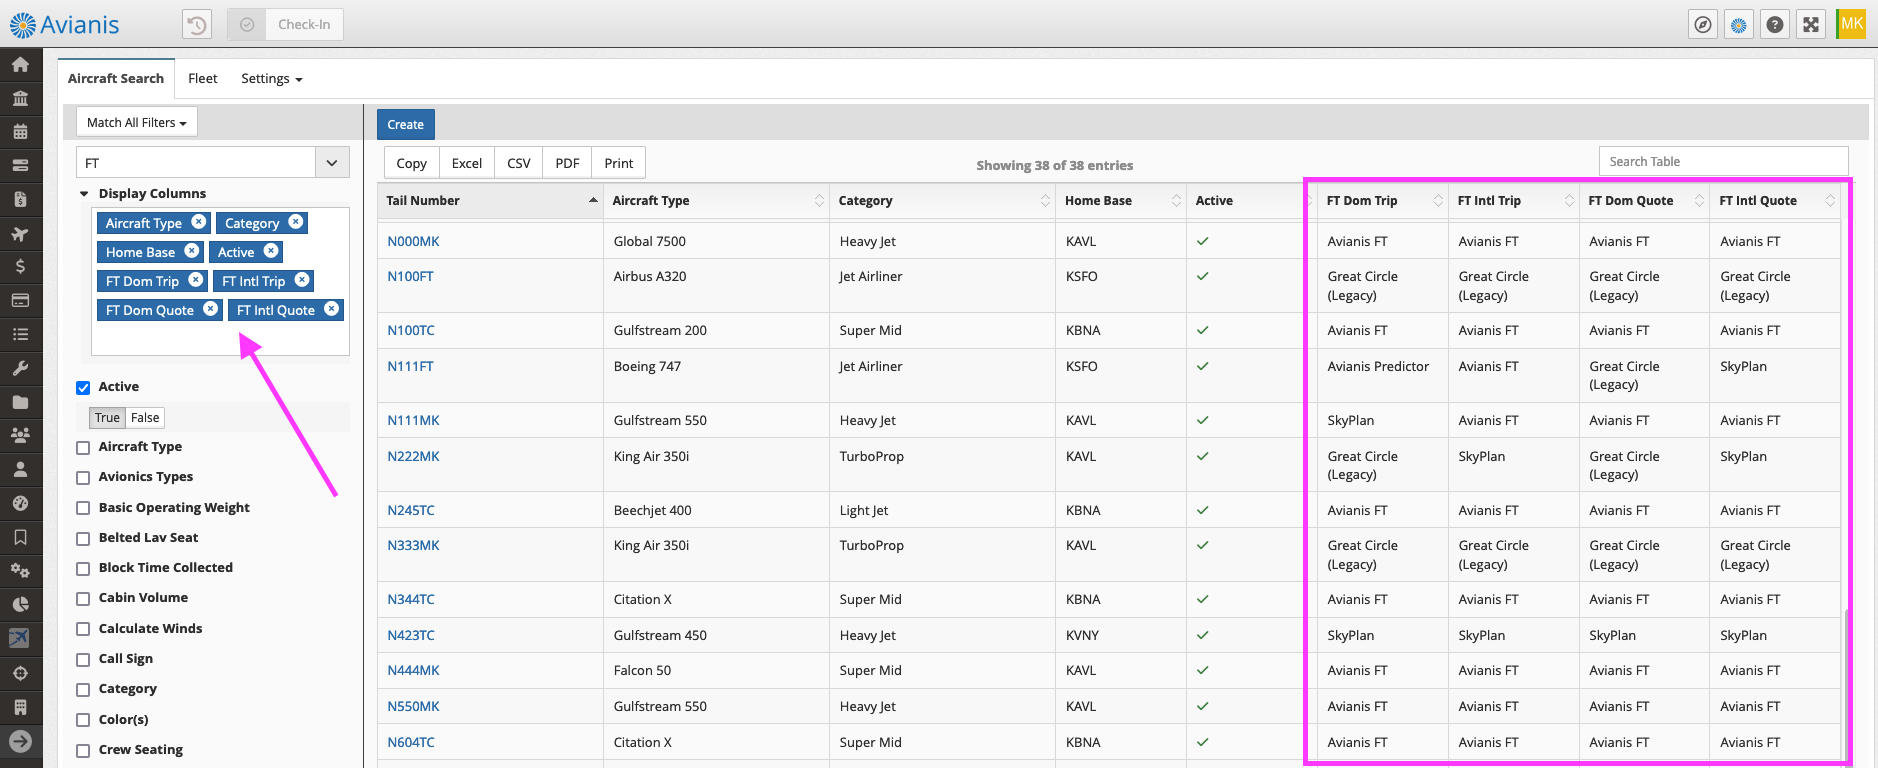The image size is (1878, 768).
Task: Open the bank building sidebar icon
Action: coord(20,98)
